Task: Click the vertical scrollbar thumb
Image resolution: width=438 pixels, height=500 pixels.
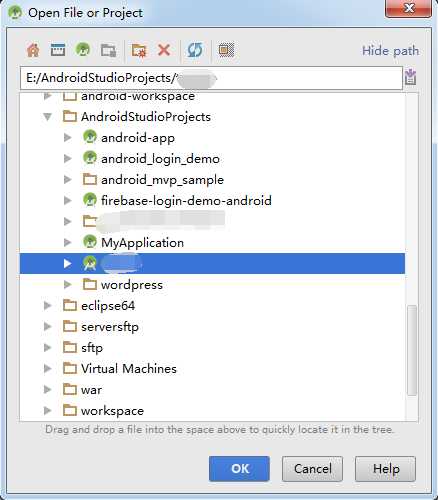Action: [x=412, y=350]
